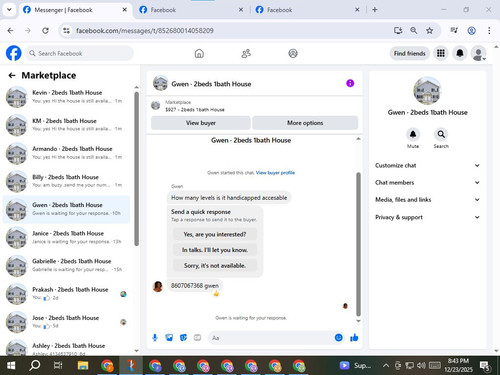The width and height of the screenshot is (500, 375).
Task: Open Gabrielle - 2beds 1bath House chat
Action: tap(66, 265)
